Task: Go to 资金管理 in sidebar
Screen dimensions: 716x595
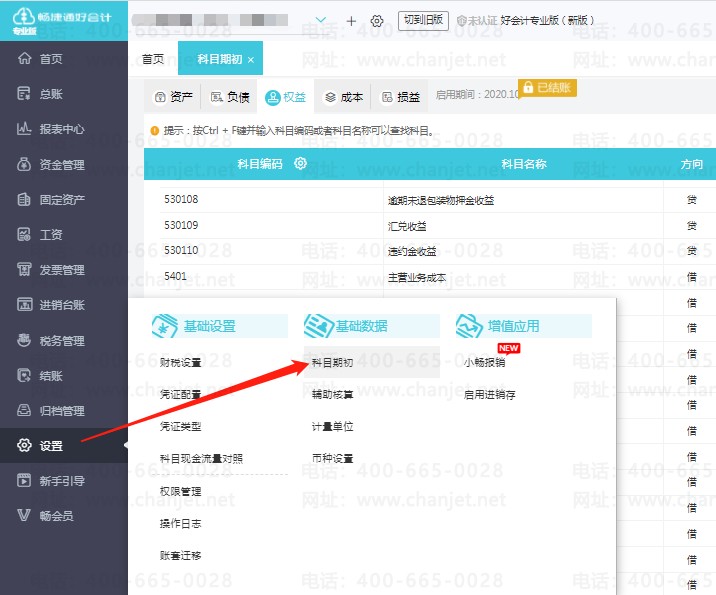Action: coord(61,165)
